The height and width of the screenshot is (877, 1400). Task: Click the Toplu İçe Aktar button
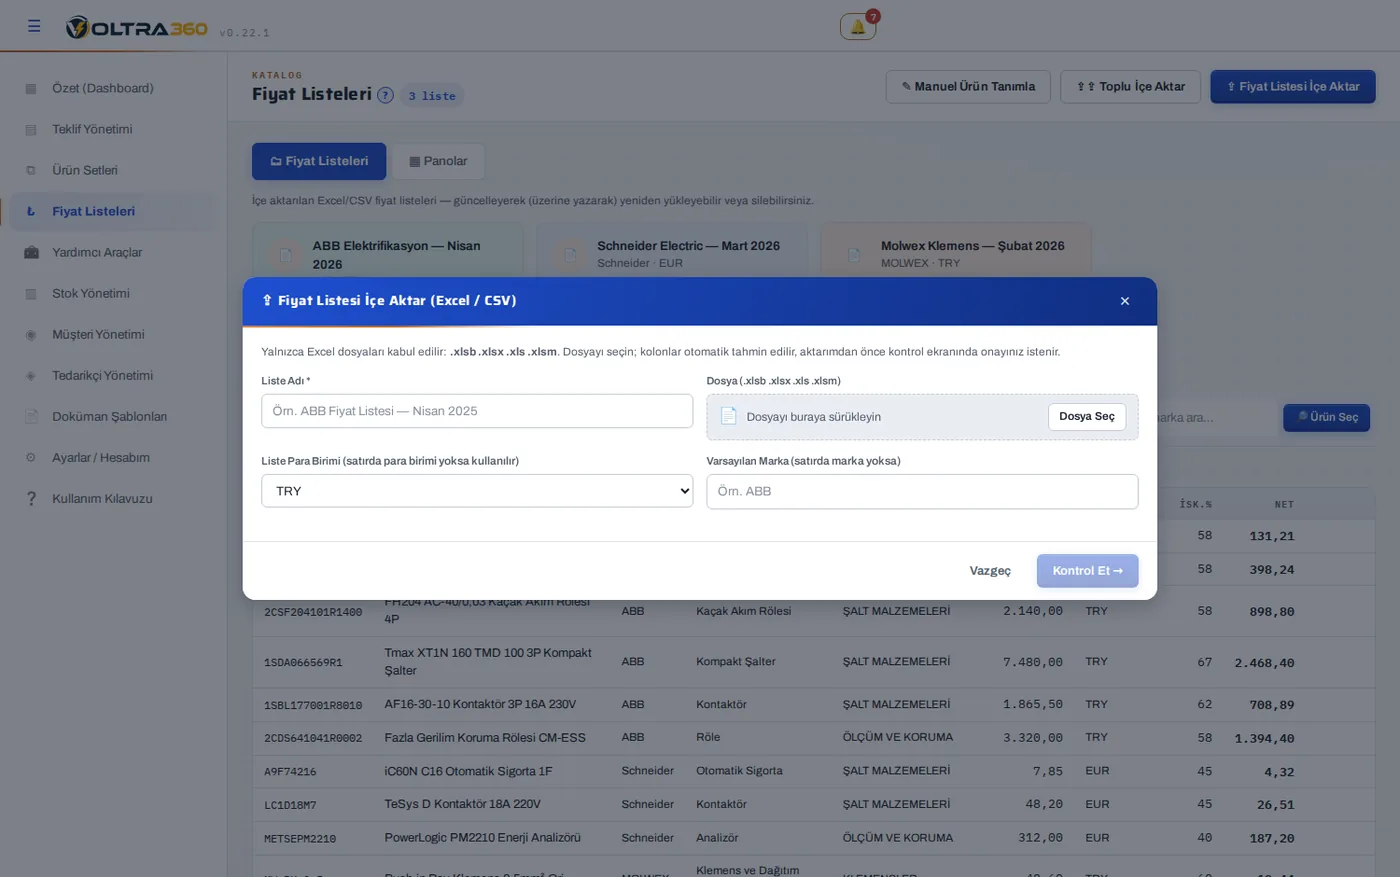pos(1130,87)
